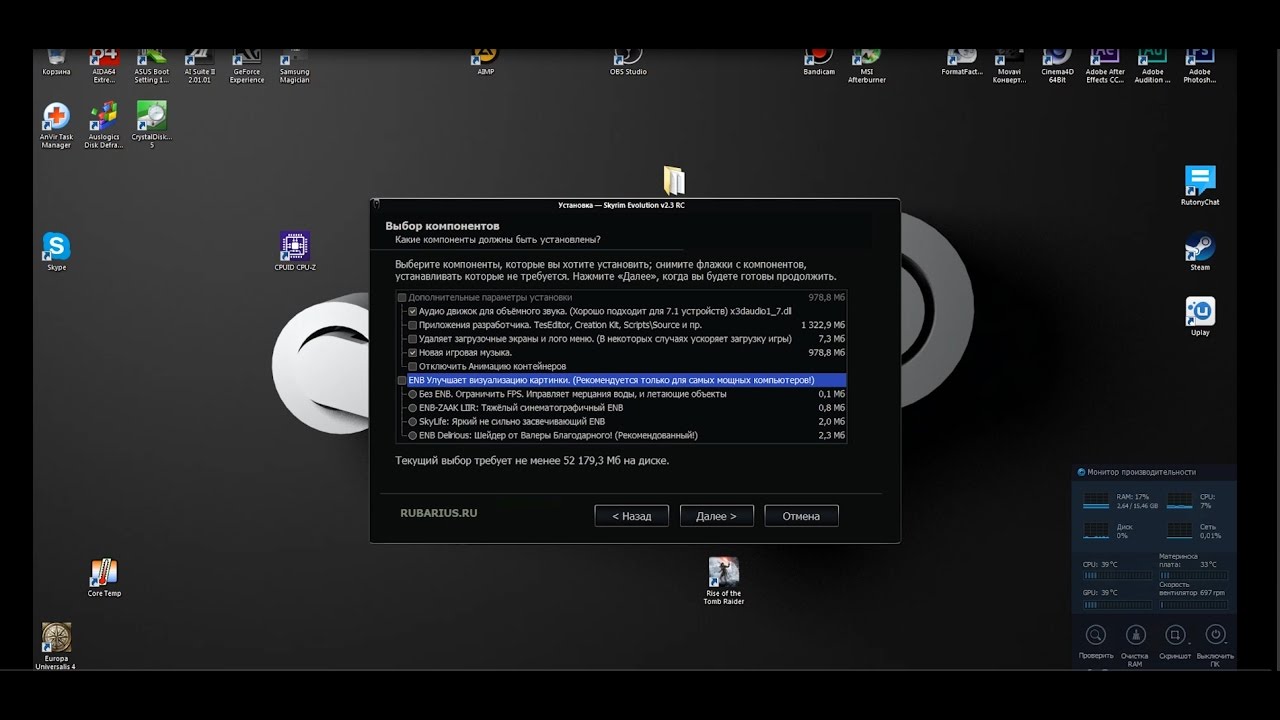Select the Cinema4D 64Bit desktop shortcut

[x=1057, y=65]
